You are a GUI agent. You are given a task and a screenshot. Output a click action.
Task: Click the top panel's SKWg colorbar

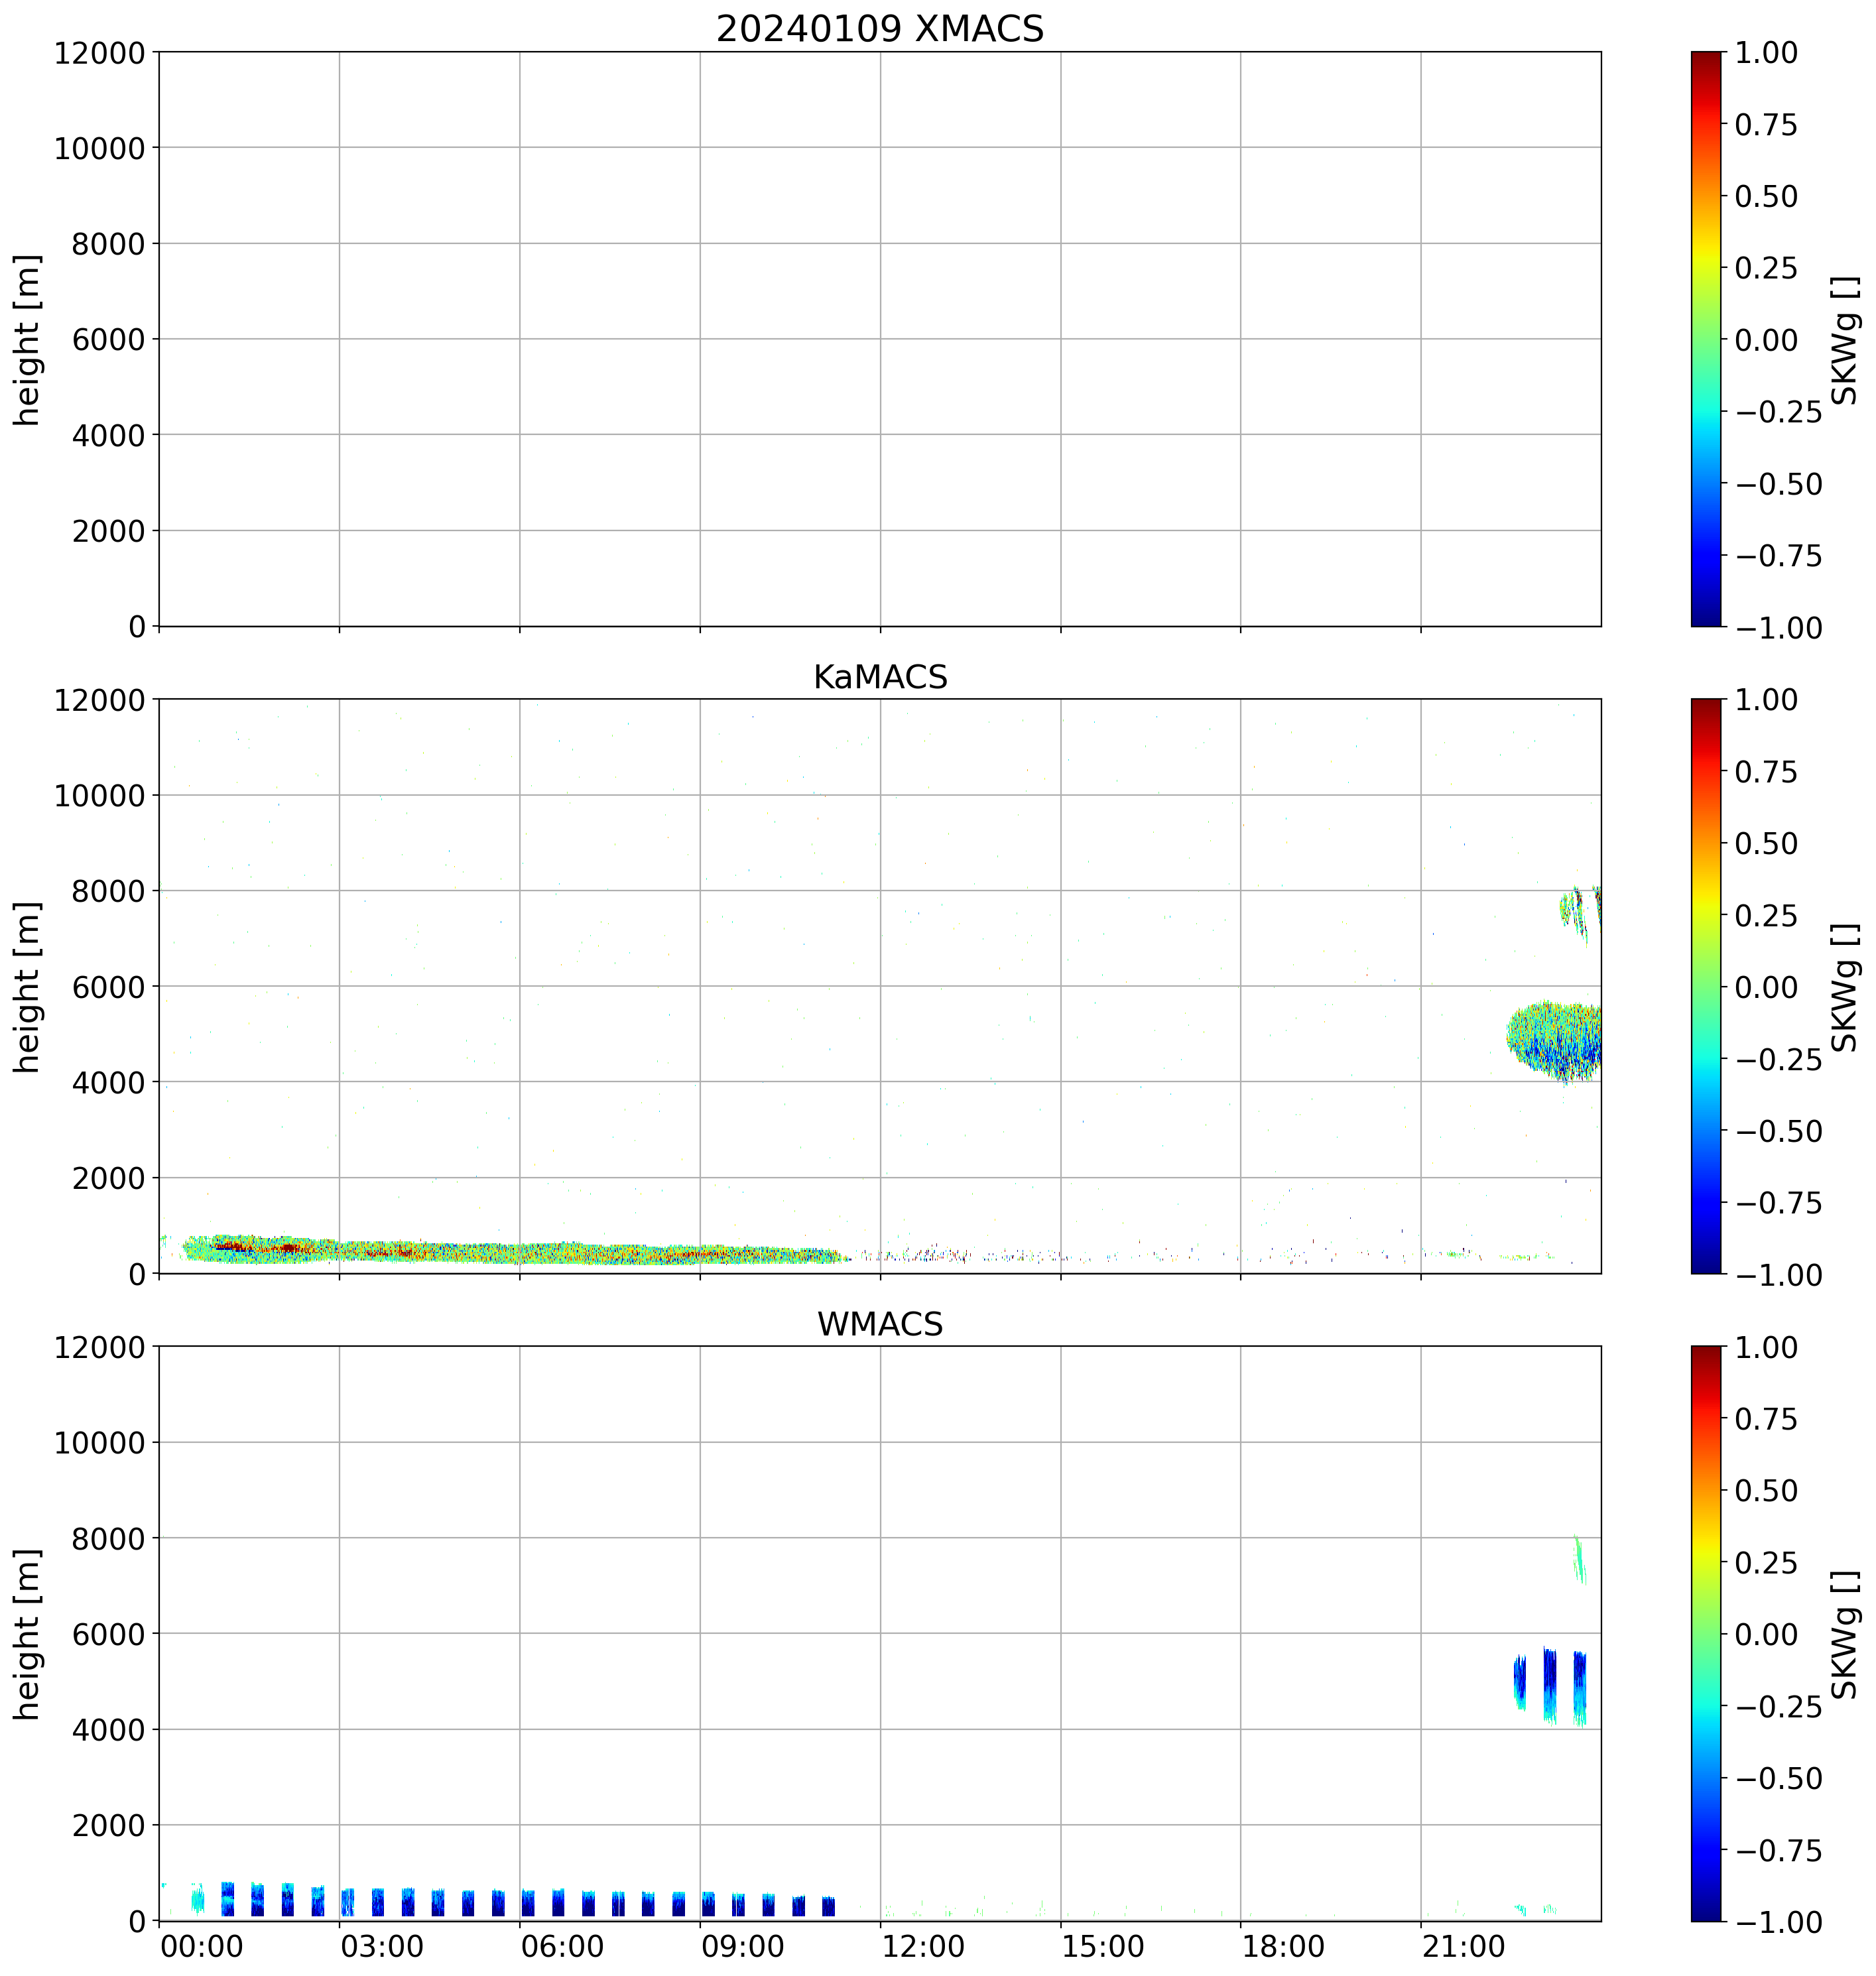(x=1706, y=339)
